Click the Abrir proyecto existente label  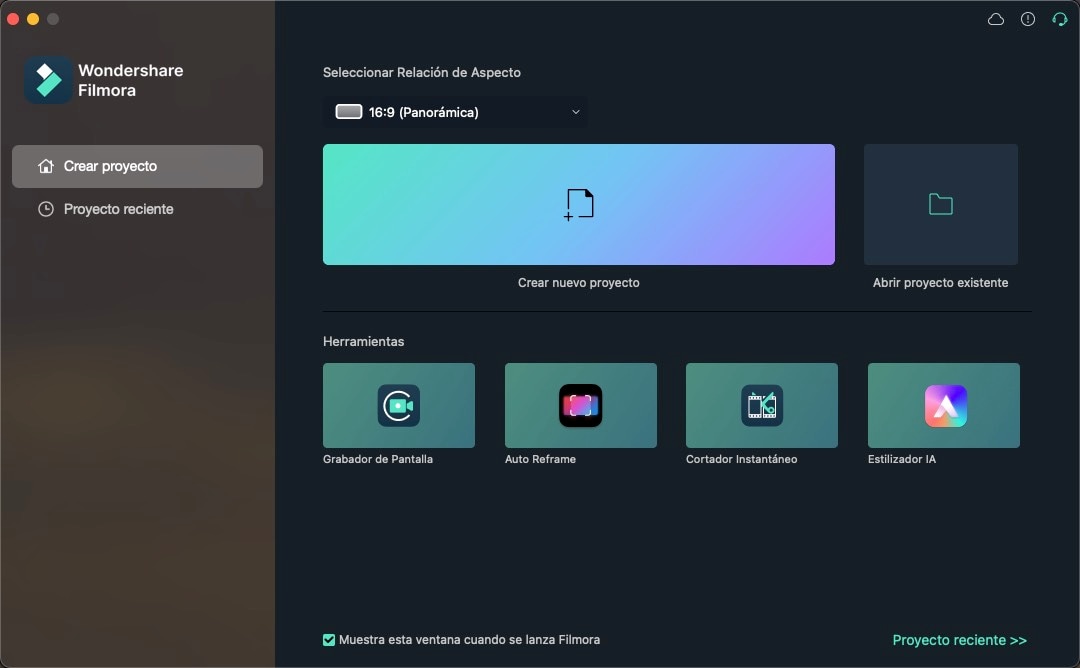pos(940,283)
